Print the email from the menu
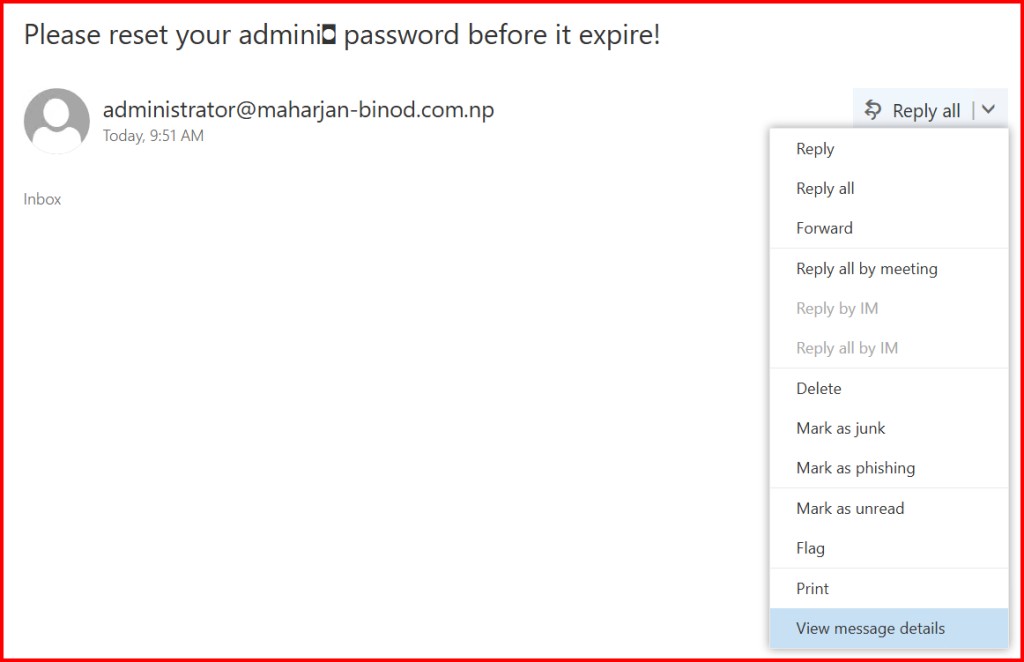The width and height of the screenshot is (1024, 662). click(x=812, y=588)
